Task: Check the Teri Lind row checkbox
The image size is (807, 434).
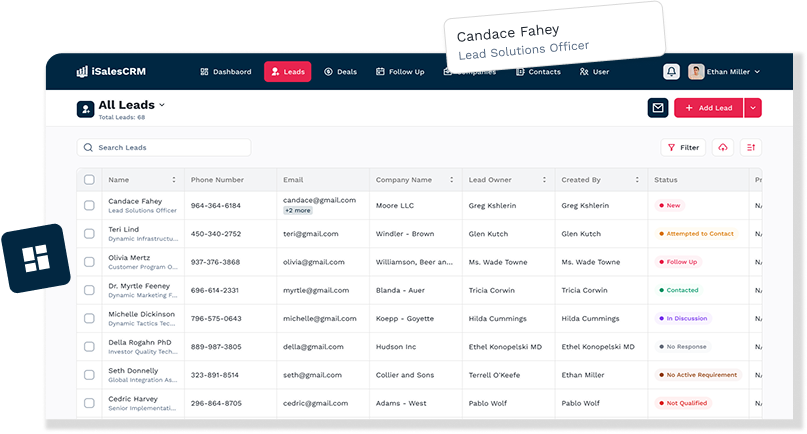Action: [x=89, y=234]
